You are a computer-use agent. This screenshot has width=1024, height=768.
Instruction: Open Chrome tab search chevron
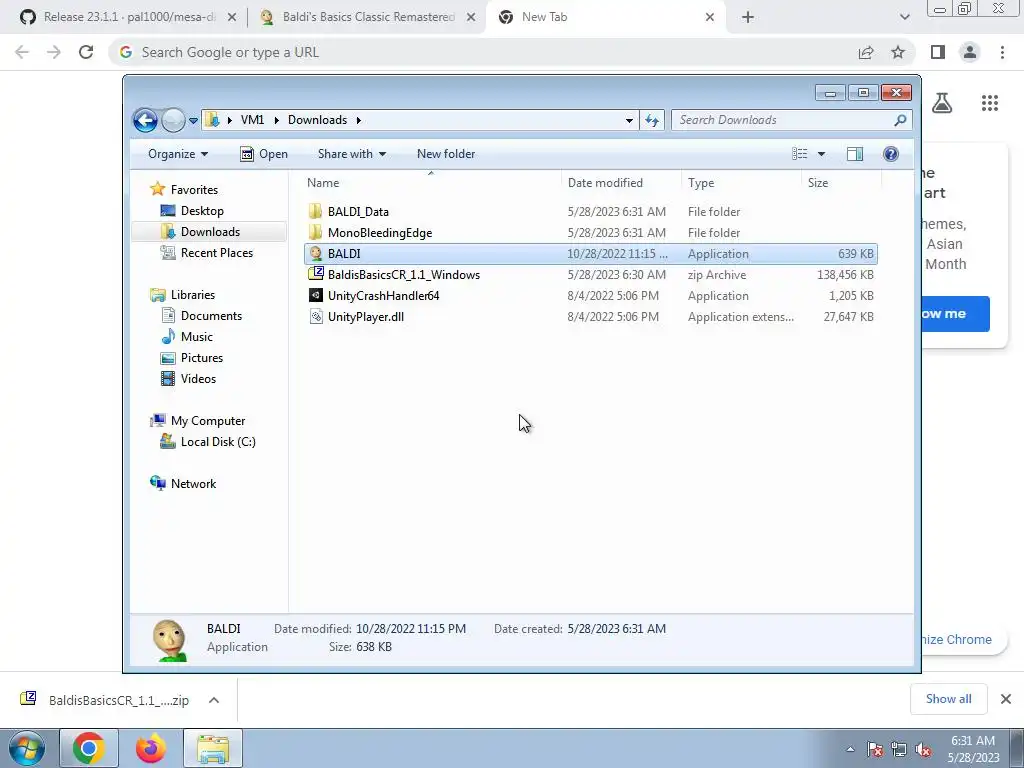[x=904, y=18]
